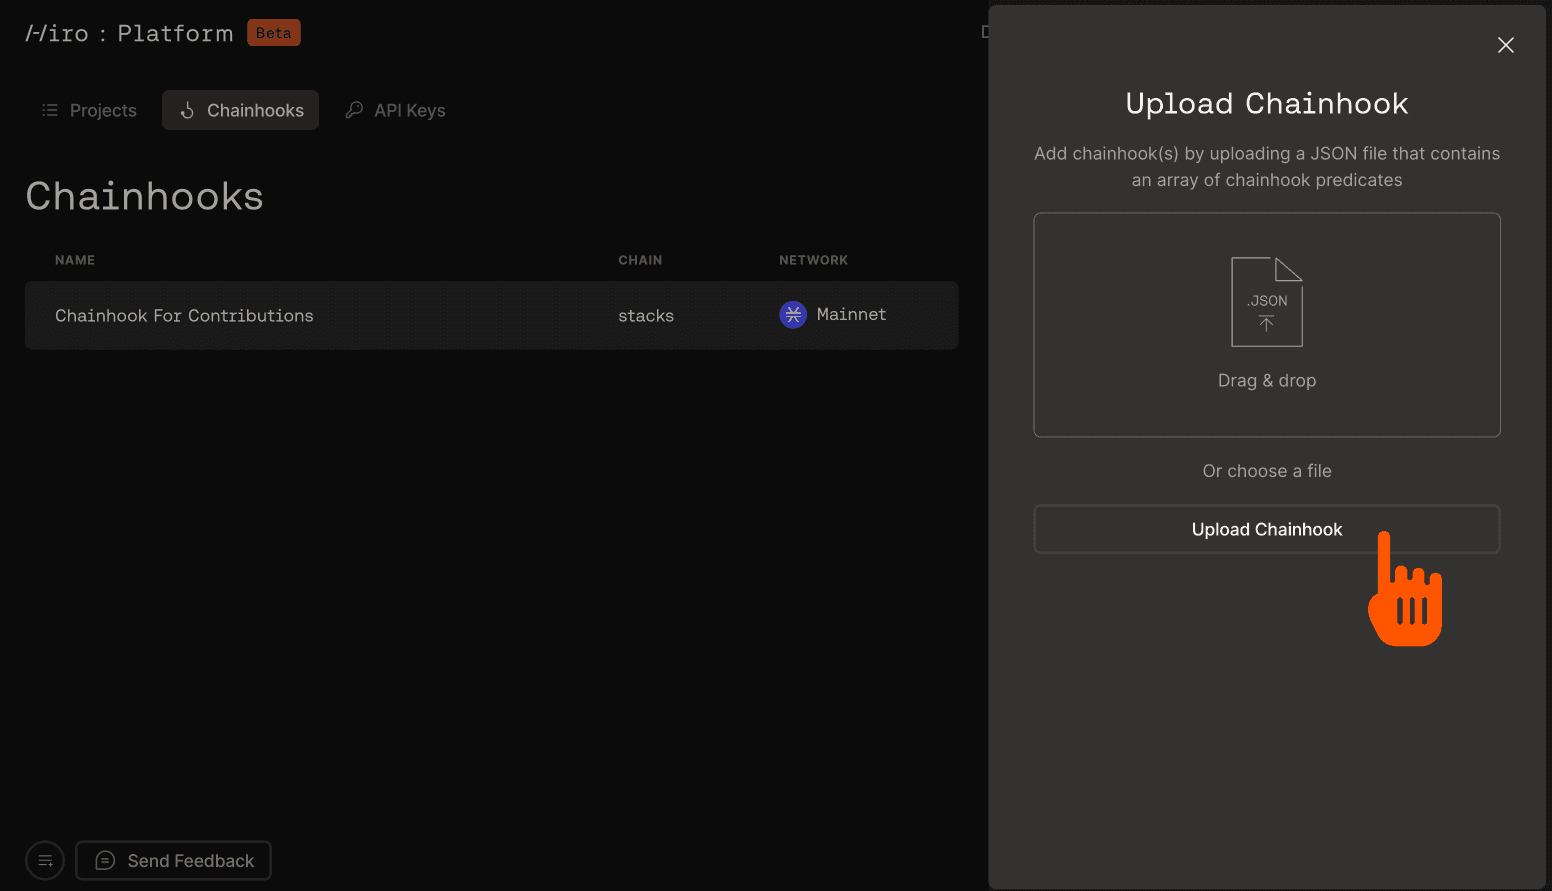Click the Upload Chainhook panel title
1552x891 pixels.
coord(1266,103)
